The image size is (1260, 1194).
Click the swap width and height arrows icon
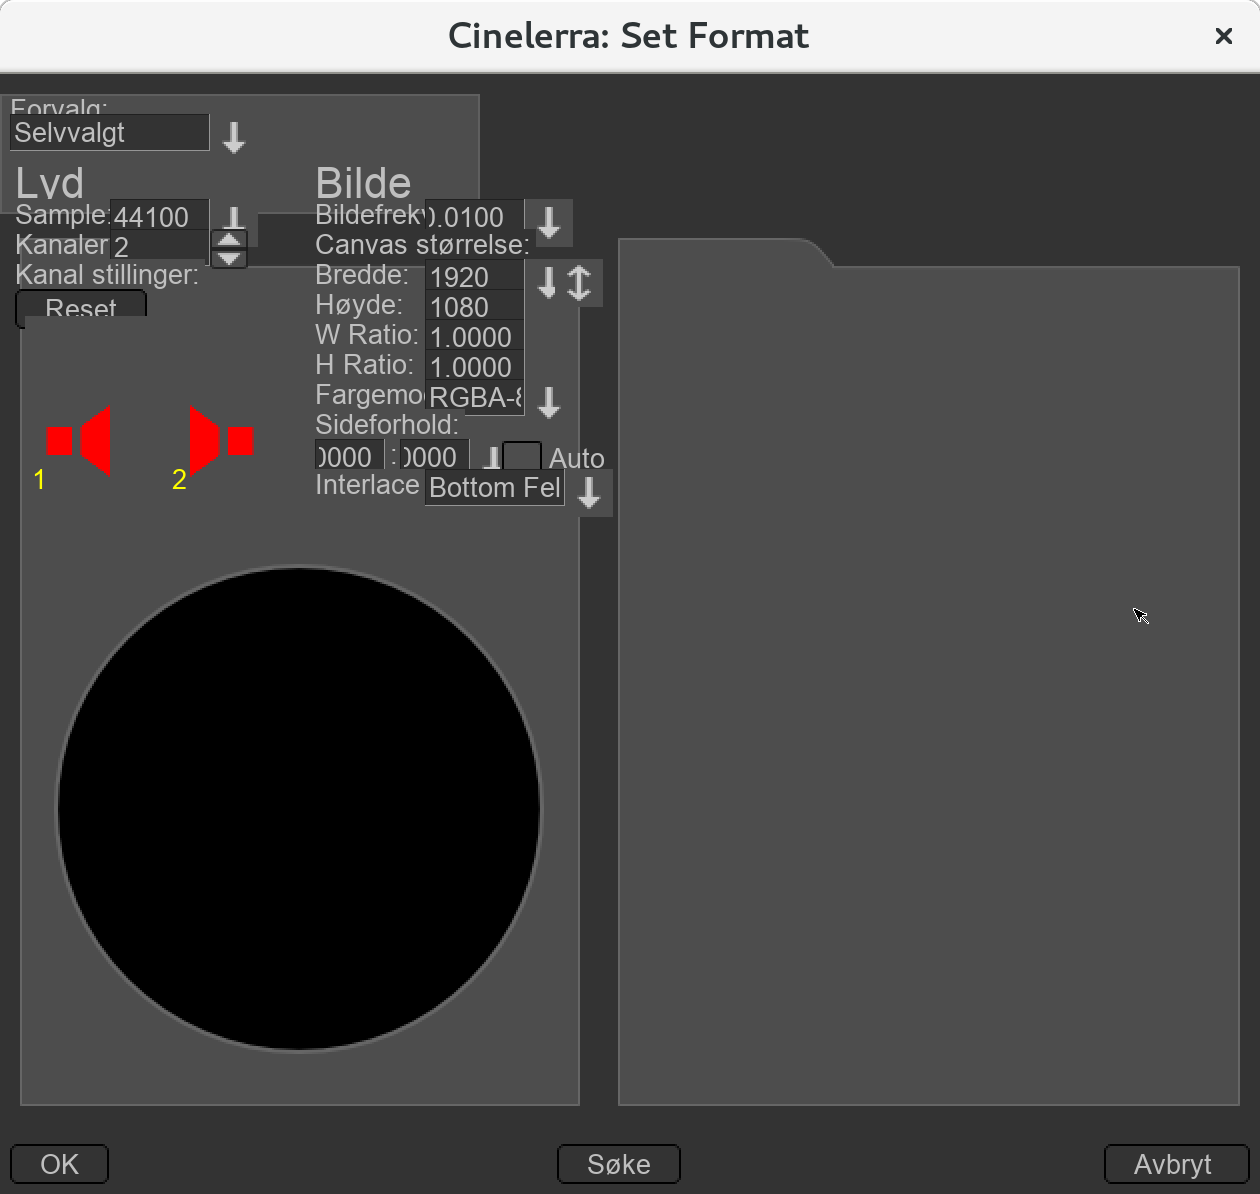(x=580, y=283)
